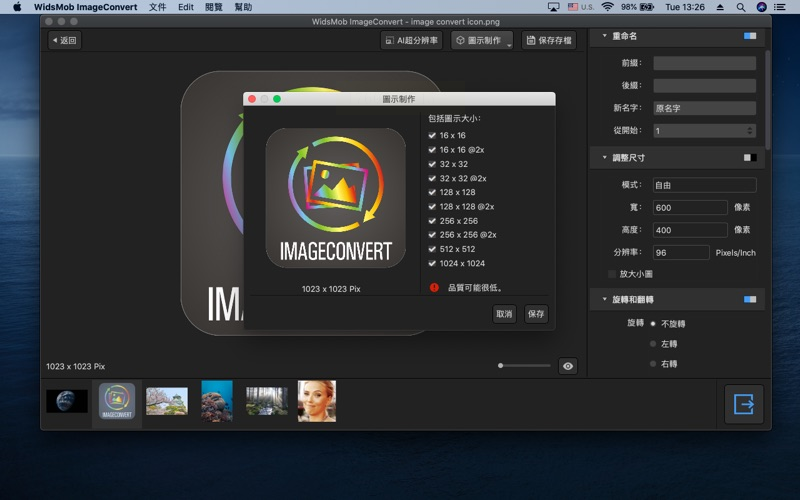Open the 圖示制作 icon maker tool
This screenshot has width=800, height=500.
click(481, 41)
